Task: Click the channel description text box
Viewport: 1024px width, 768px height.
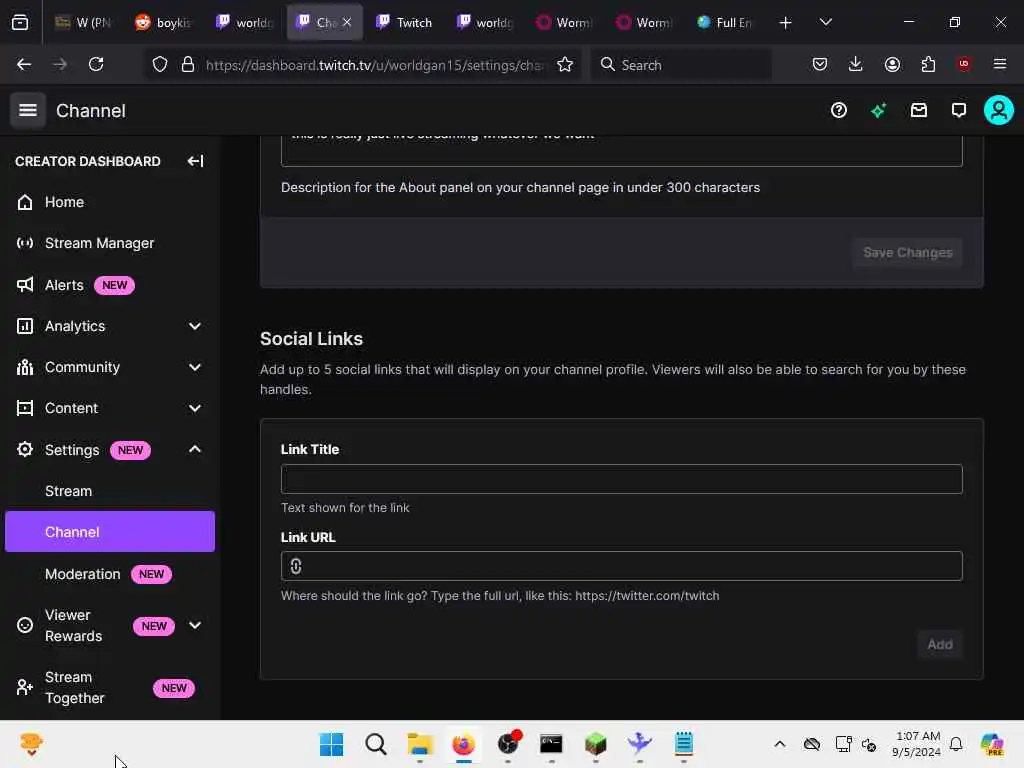Action: [x=622, y=151]
